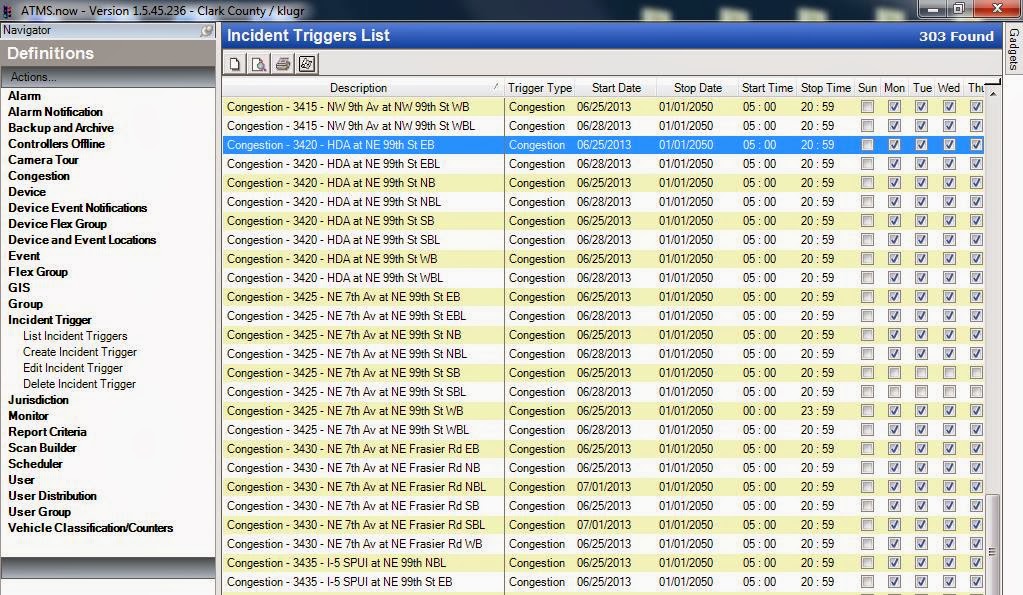Open Create Incident Trigger

80,352
